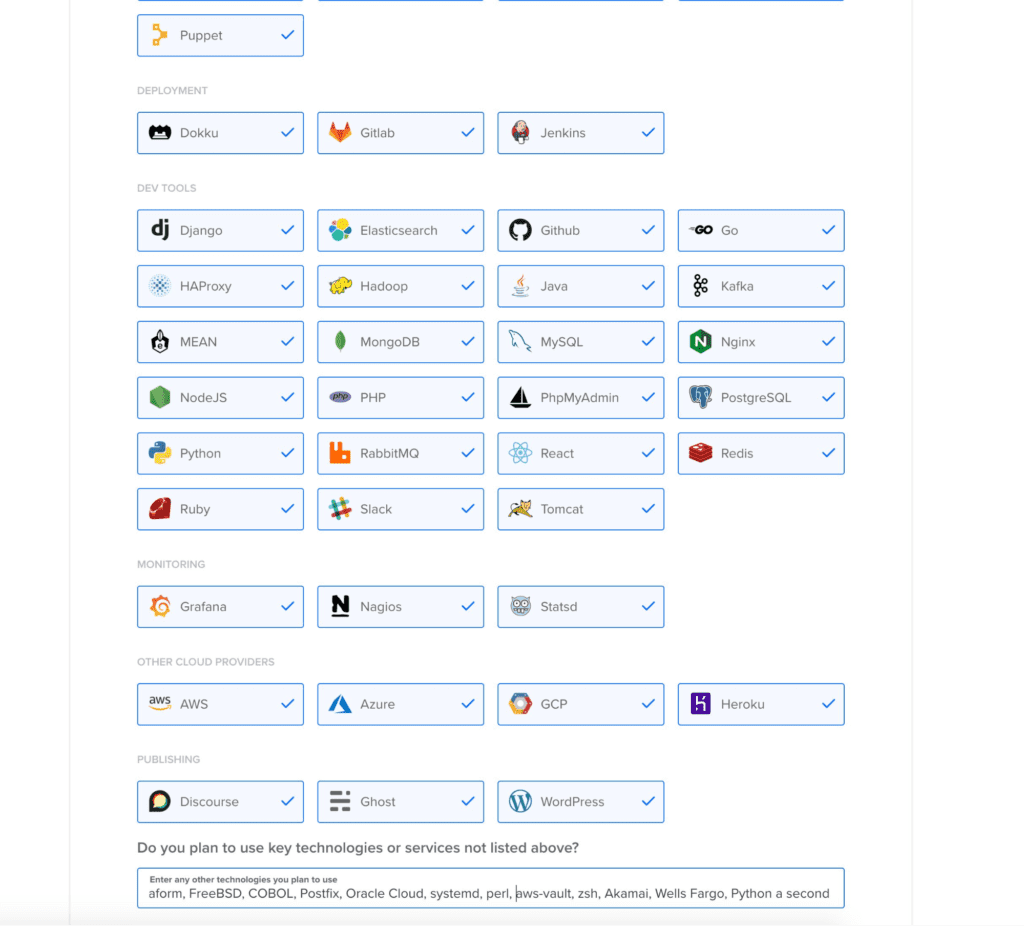Click the Redis stack icon

(x=701, y=453)
